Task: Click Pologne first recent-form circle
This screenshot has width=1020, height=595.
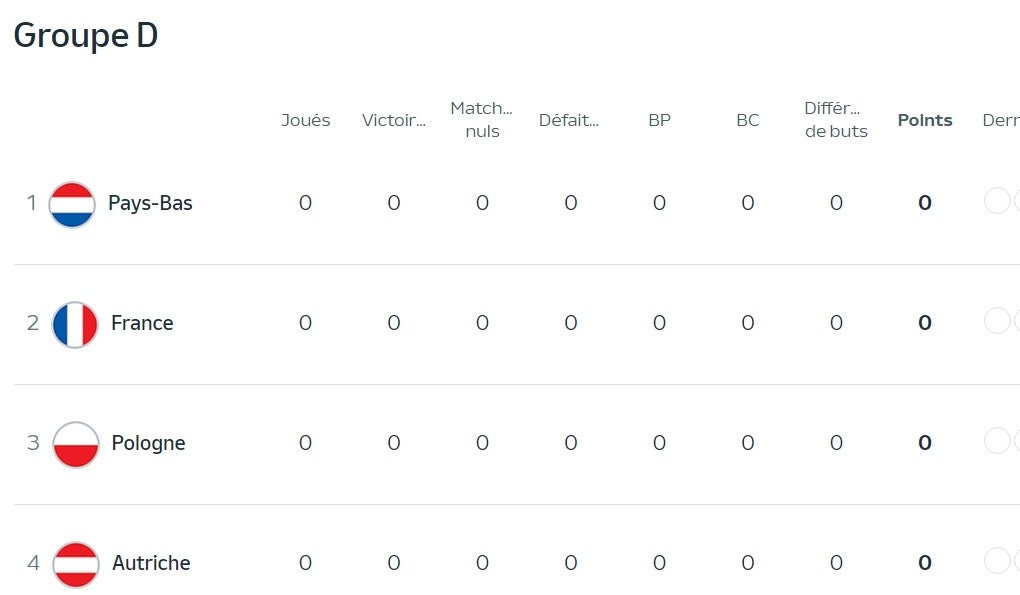Action: (997, 441)
